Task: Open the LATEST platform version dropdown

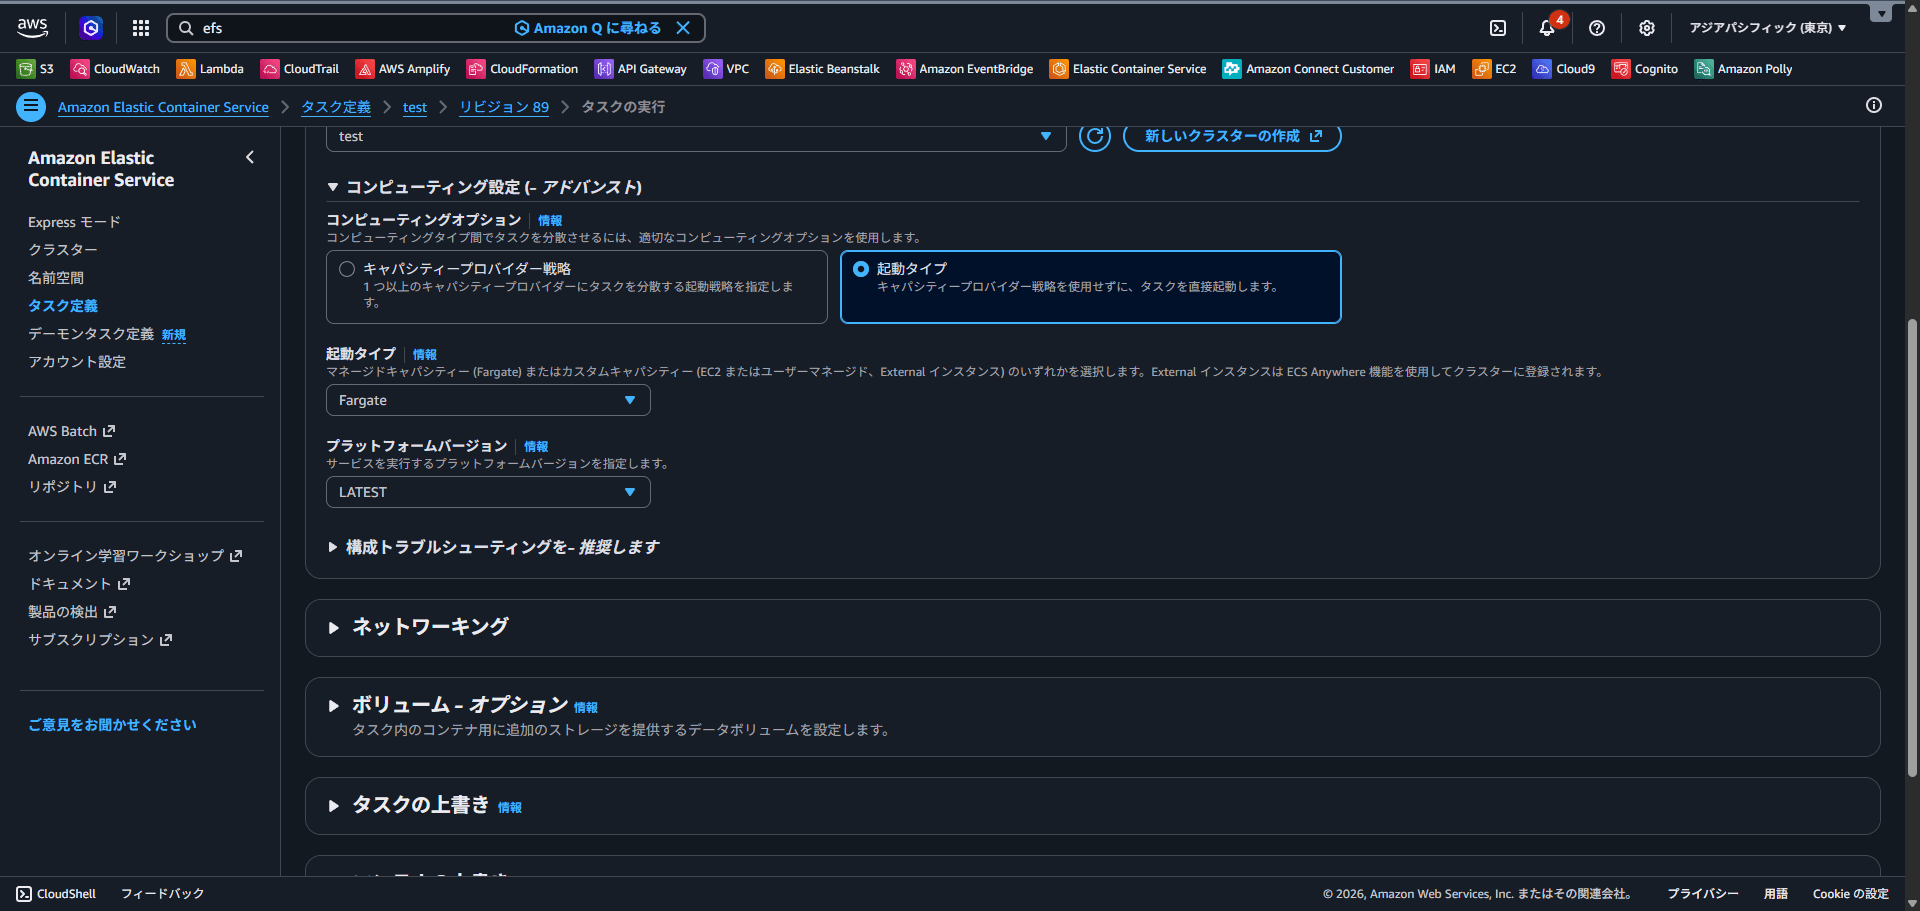Action: [488, 492]
